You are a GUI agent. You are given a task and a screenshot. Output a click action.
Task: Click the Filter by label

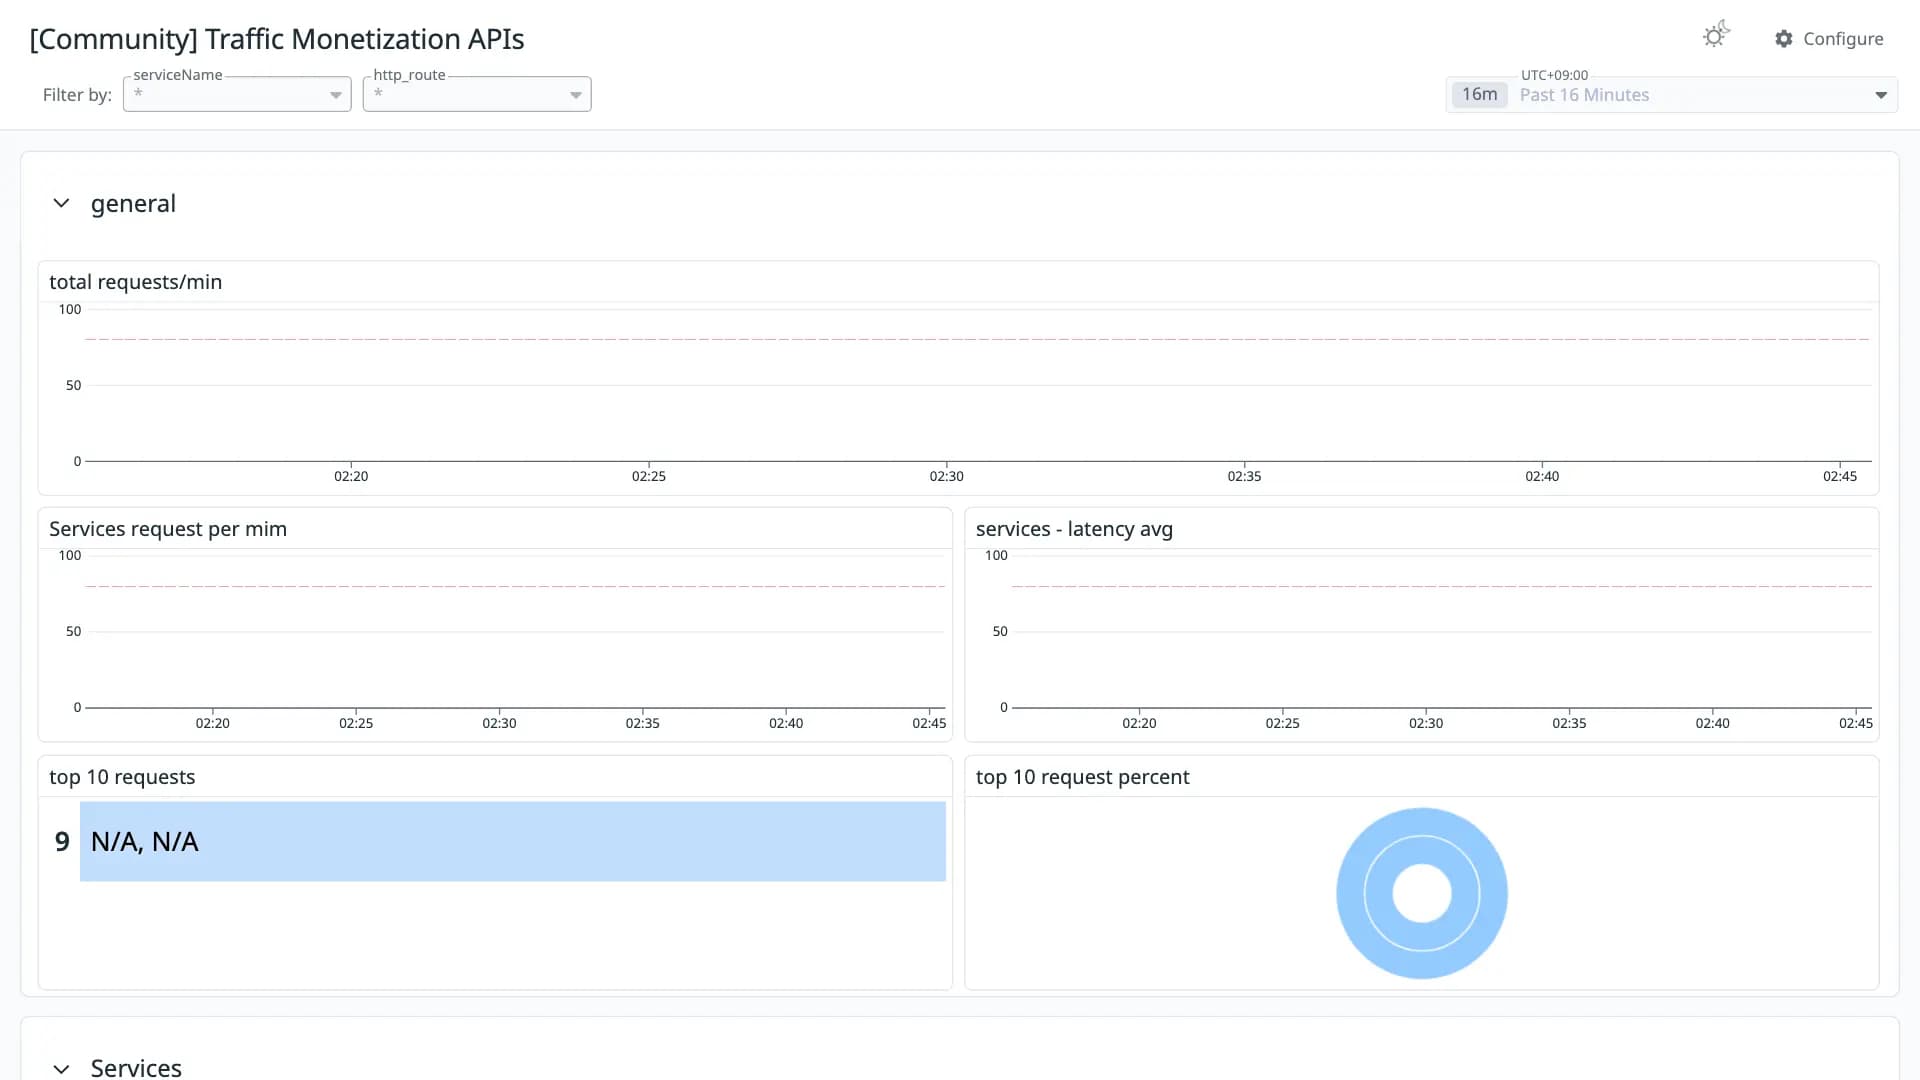[77, 95]
